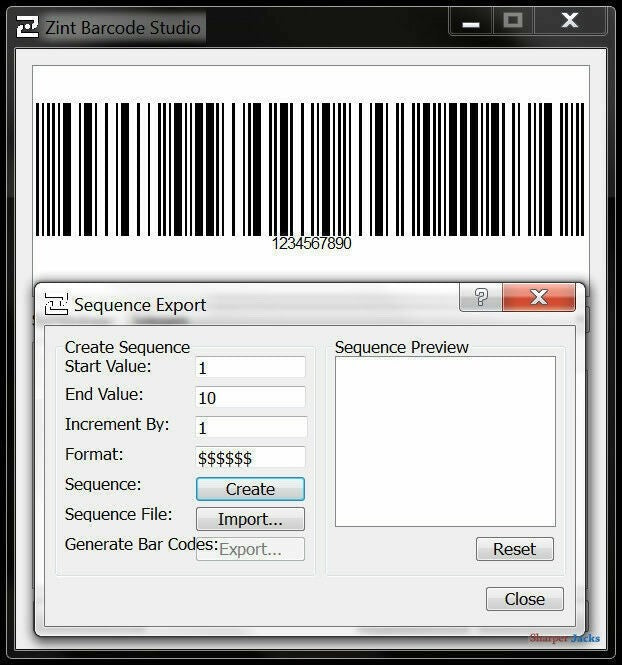The width and height of the screenshot is (622, 665).
Task: Click the generated barcode preview image
Action: pyautogui.click(x=310, y=168)
